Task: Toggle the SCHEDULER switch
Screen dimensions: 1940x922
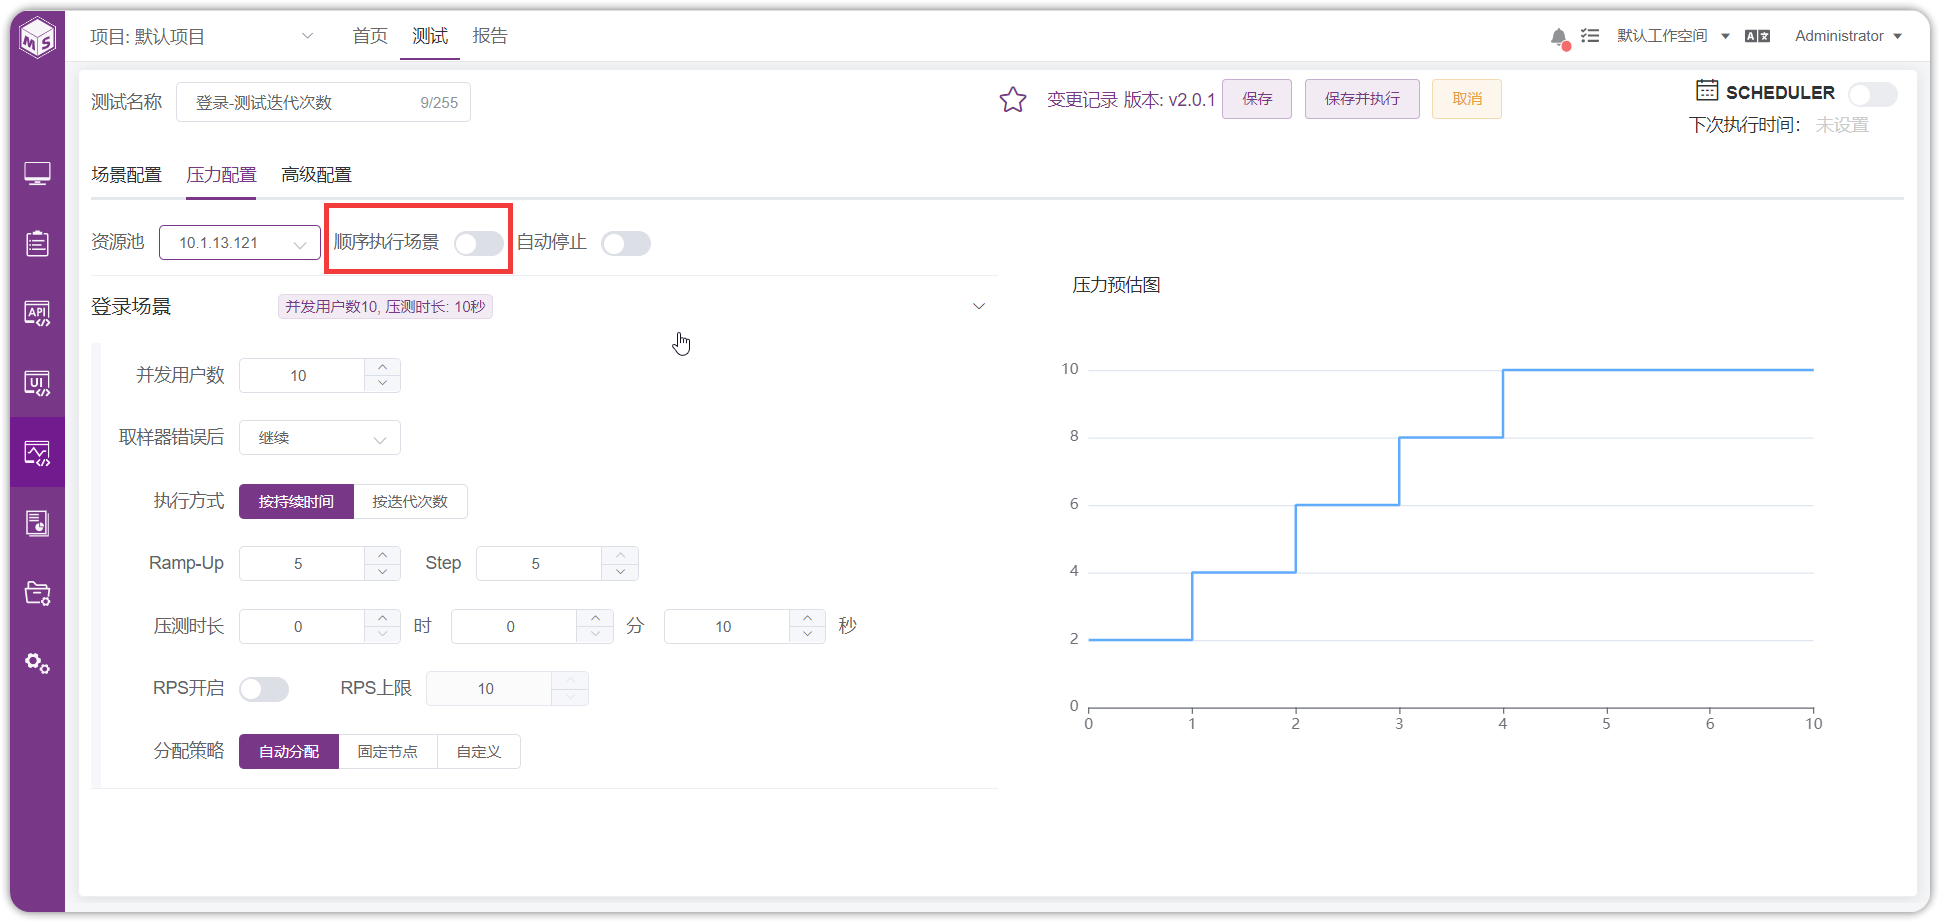Action: pyautogui.click(x=1872, y=94)
